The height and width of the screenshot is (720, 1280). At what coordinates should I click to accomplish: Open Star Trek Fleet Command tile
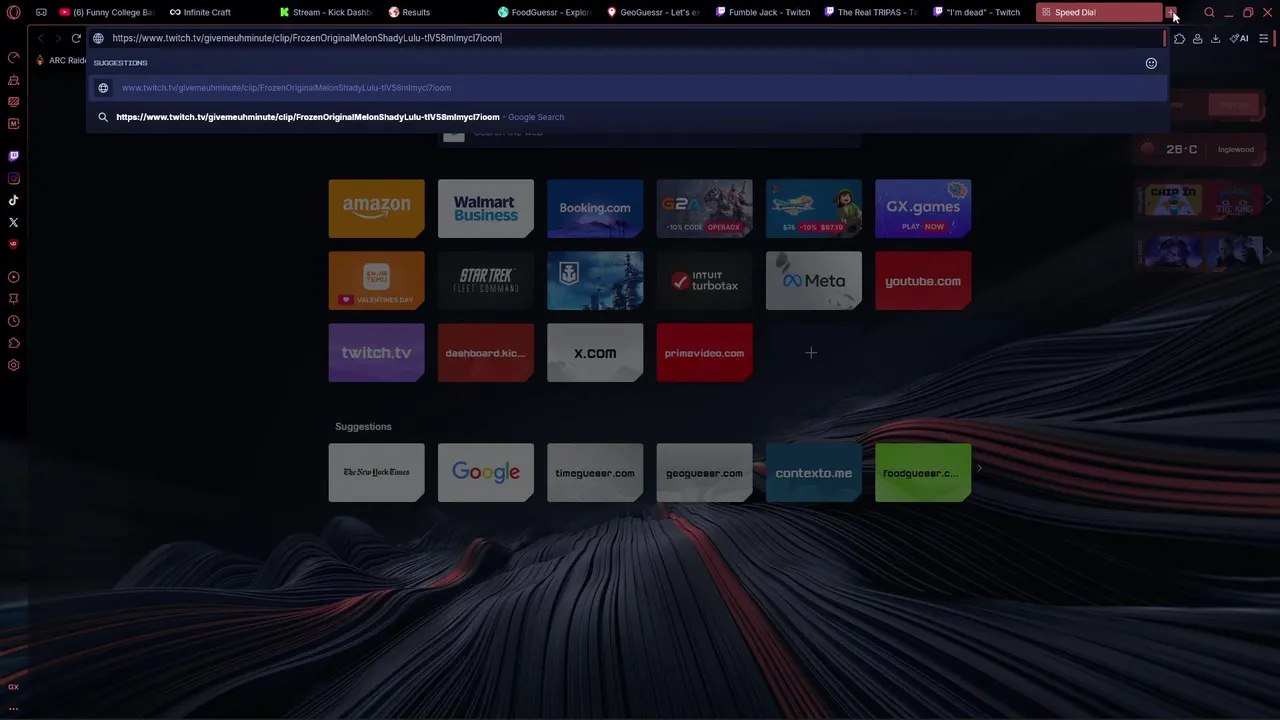pyautogui.click(x=486, y=281)
